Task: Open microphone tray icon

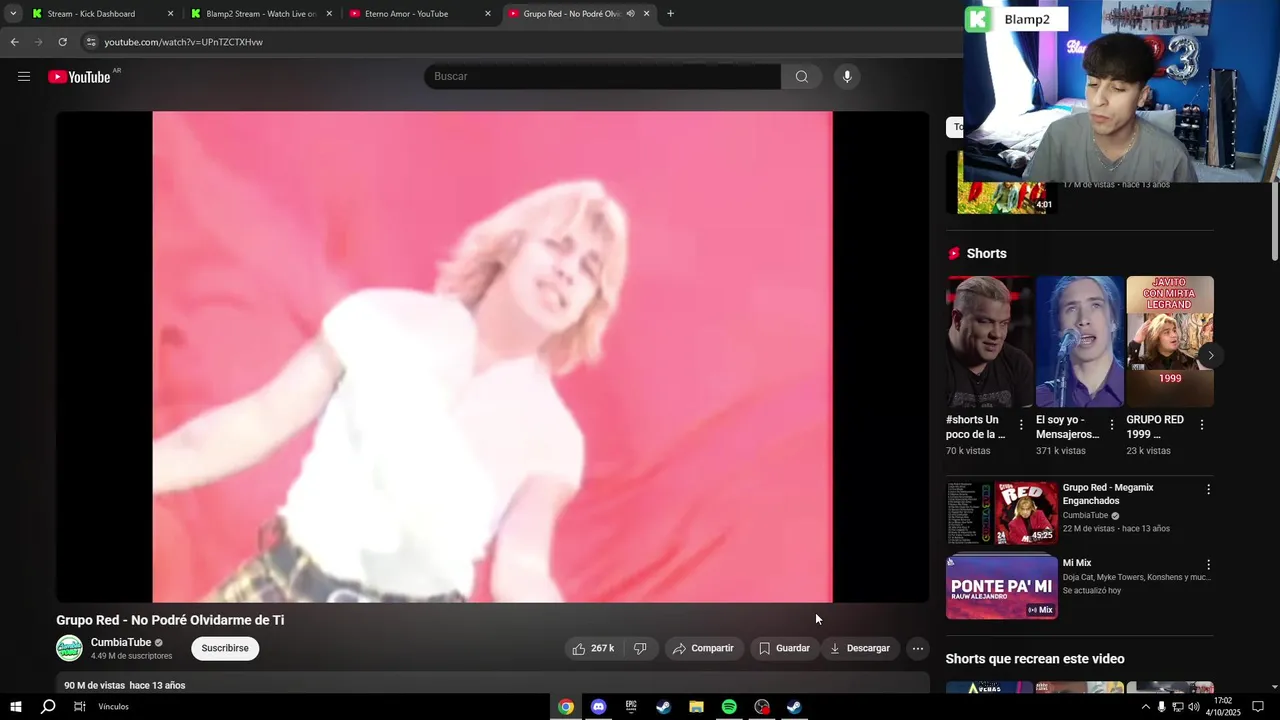Action: 1161,707
